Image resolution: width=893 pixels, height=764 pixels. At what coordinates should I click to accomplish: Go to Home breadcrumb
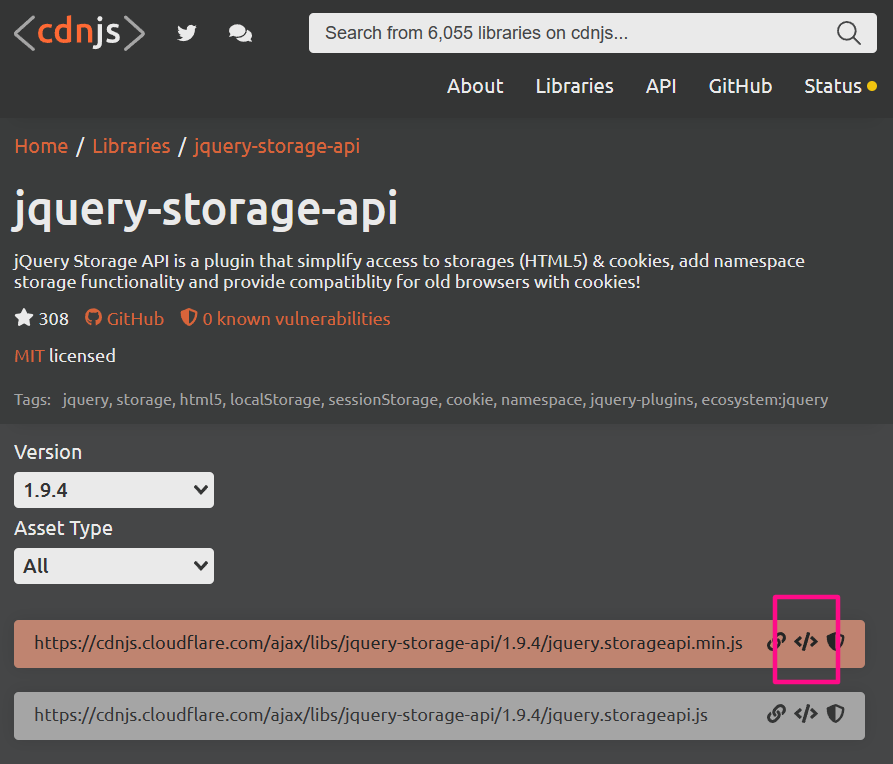[41, 146]
